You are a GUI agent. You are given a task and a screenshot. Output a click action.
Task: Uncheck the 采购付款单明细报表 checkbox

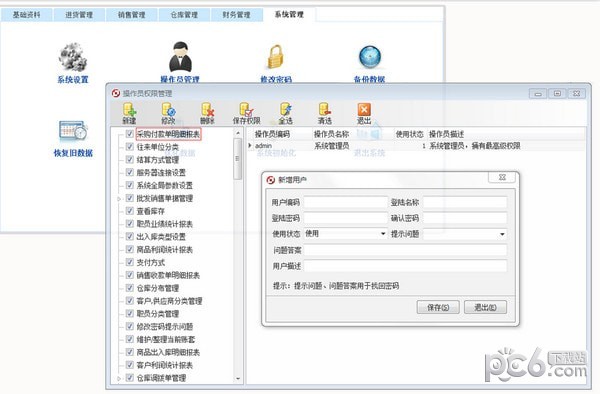tap(130, 134)
